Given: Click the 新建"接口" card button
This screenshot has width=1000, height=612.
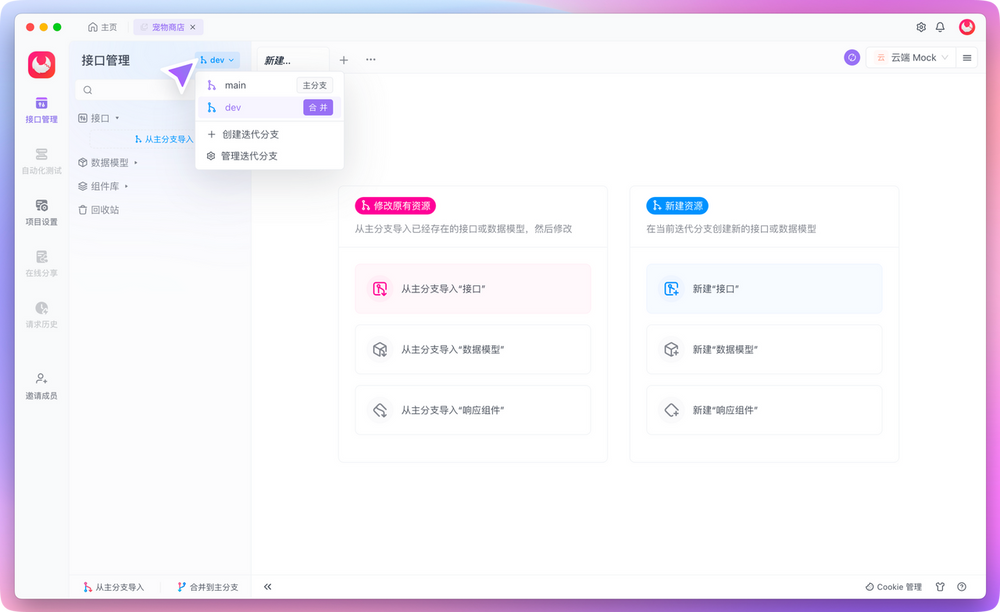Looking at the screenshot, I should pyautogui.click(x=764, y=288).
